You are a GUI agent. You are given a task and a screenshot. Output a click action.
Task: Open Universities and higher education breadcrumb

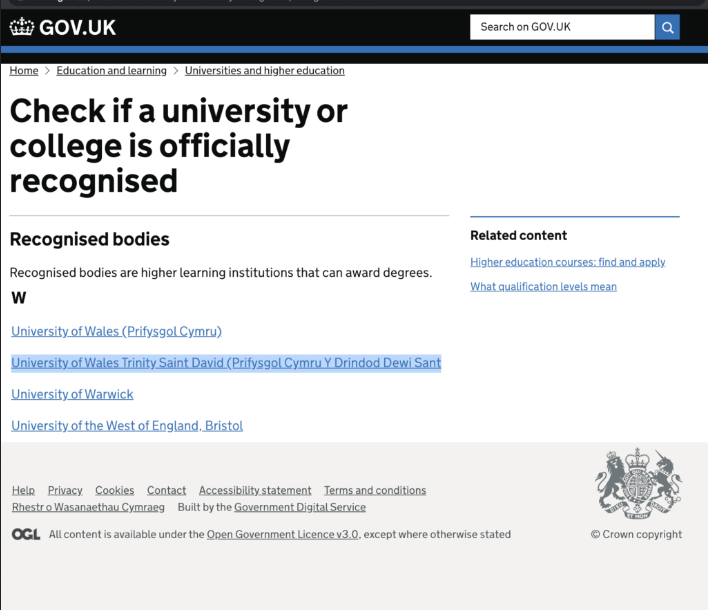click(264, 71)
